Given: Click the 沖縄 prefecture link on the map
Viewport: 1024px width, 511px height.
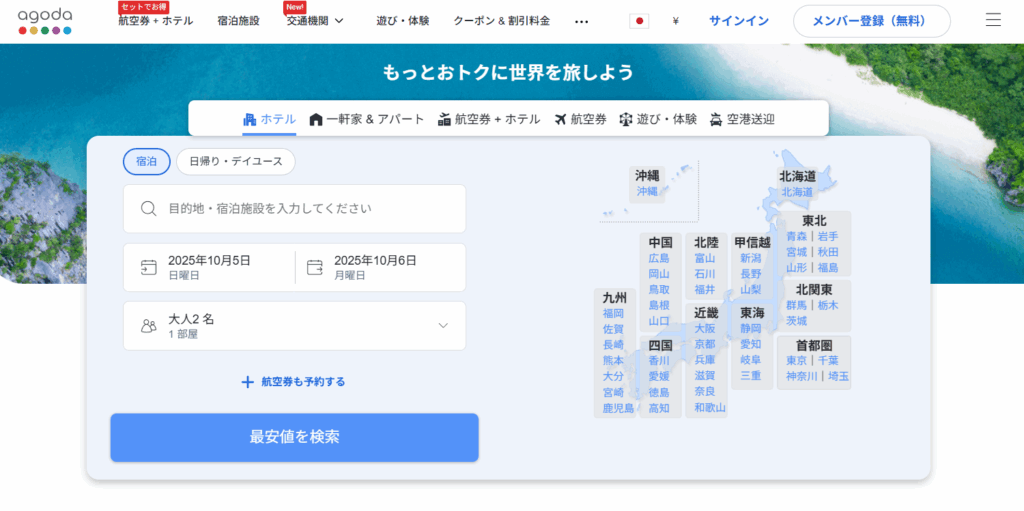Looking at the screenshot, I should 647,190.
